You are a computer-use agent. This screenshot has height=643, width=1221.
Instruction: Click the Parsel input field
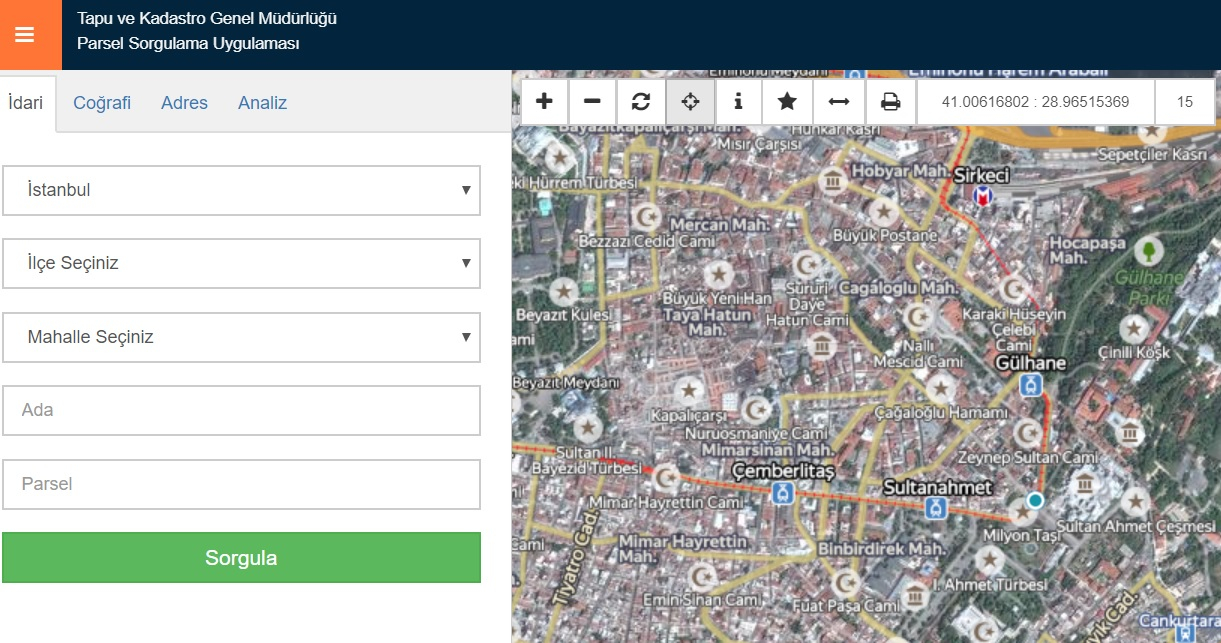(241, 484)
